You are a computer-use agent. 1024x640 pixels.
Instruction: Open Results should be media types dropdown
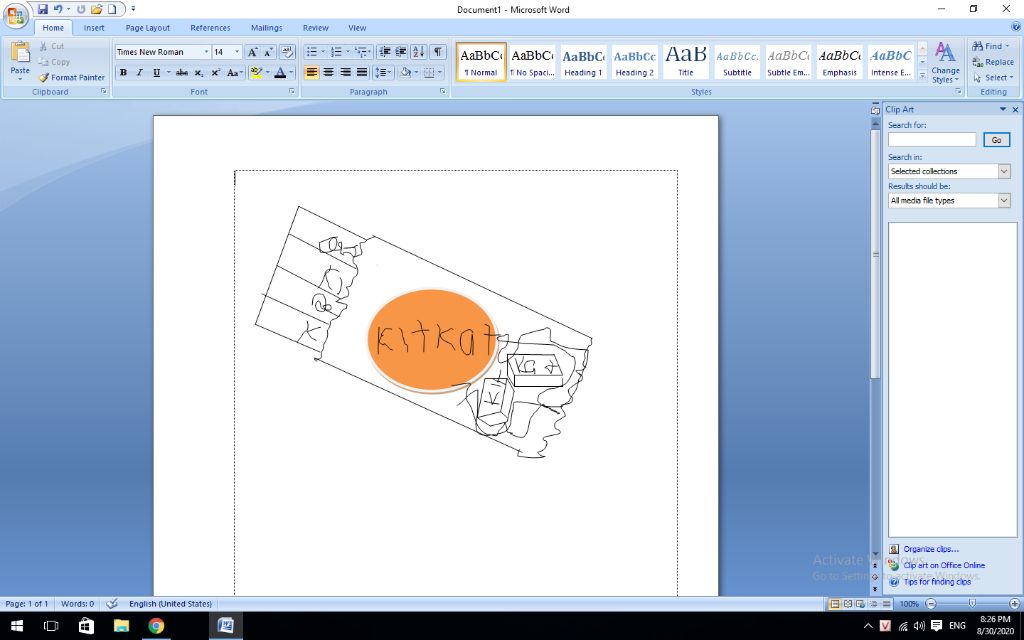[x=1004, y=200]
